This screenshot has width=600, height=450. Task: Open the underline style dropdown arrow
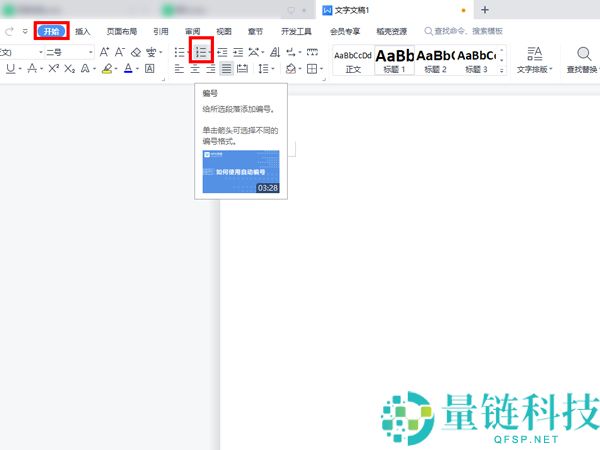pyautogui.click(x=20, y=69)
